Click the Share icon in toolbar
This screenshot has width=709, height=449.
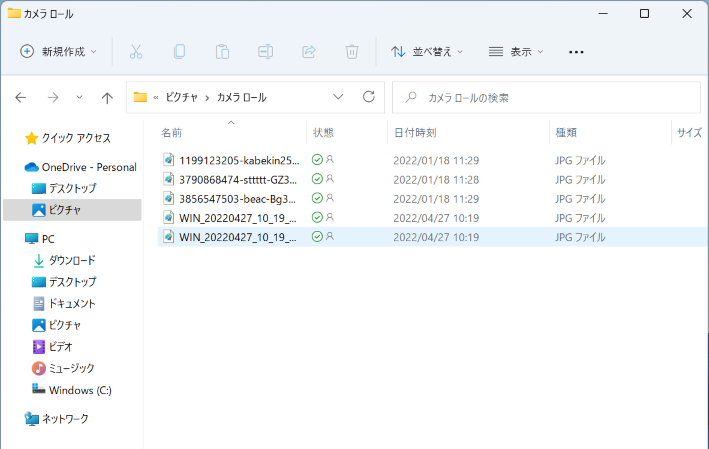pos(309,52)
